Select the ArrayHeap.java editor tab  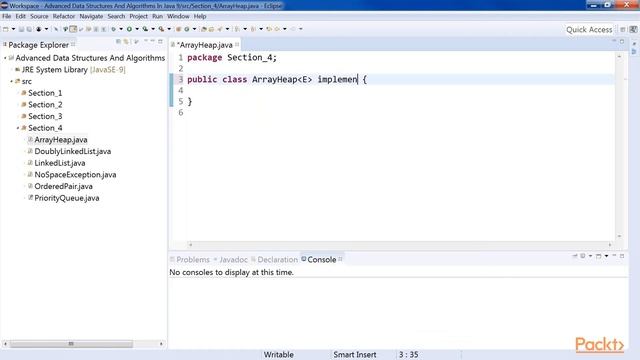coord(204,45)
